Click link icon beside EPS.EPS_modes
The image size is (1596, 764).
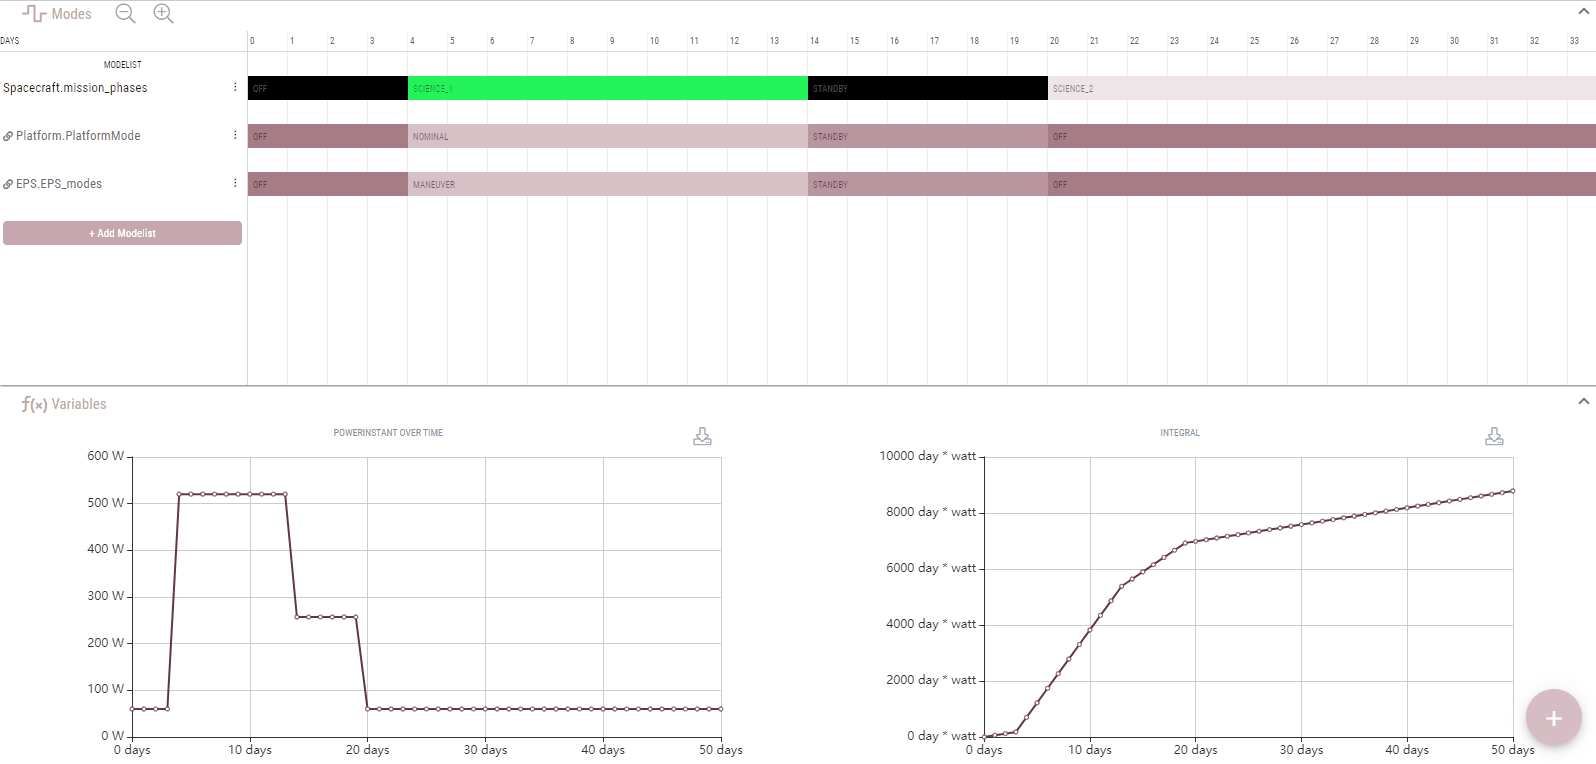(8, 184)
